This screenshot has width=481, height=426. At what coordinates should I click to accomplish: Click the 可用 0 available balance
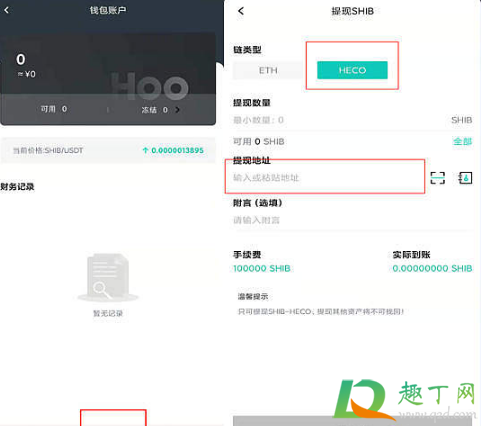click(x=54, y=109)
